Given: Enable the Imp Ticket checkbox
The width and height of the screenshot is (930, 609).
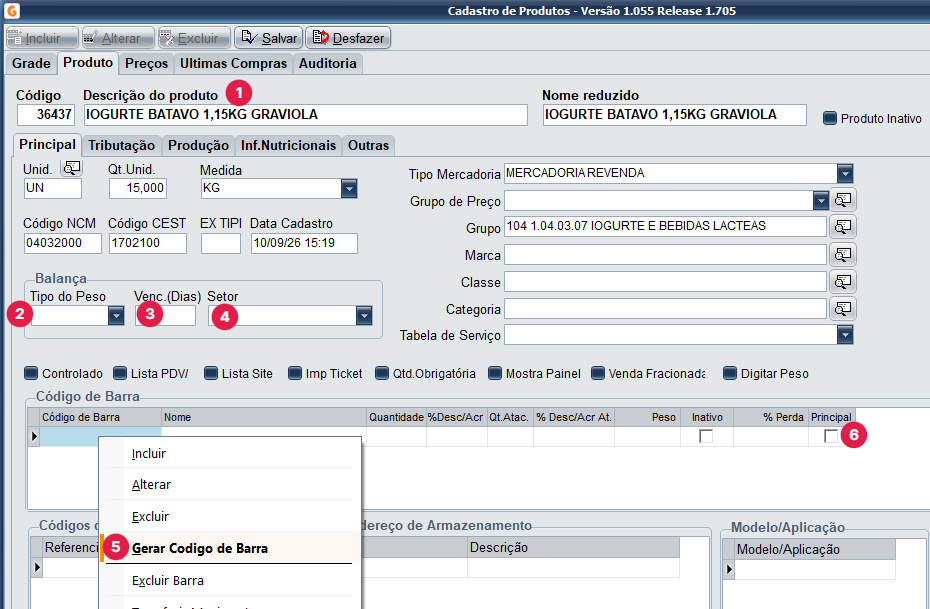Looking at the screenshot, I should (295, 374).
